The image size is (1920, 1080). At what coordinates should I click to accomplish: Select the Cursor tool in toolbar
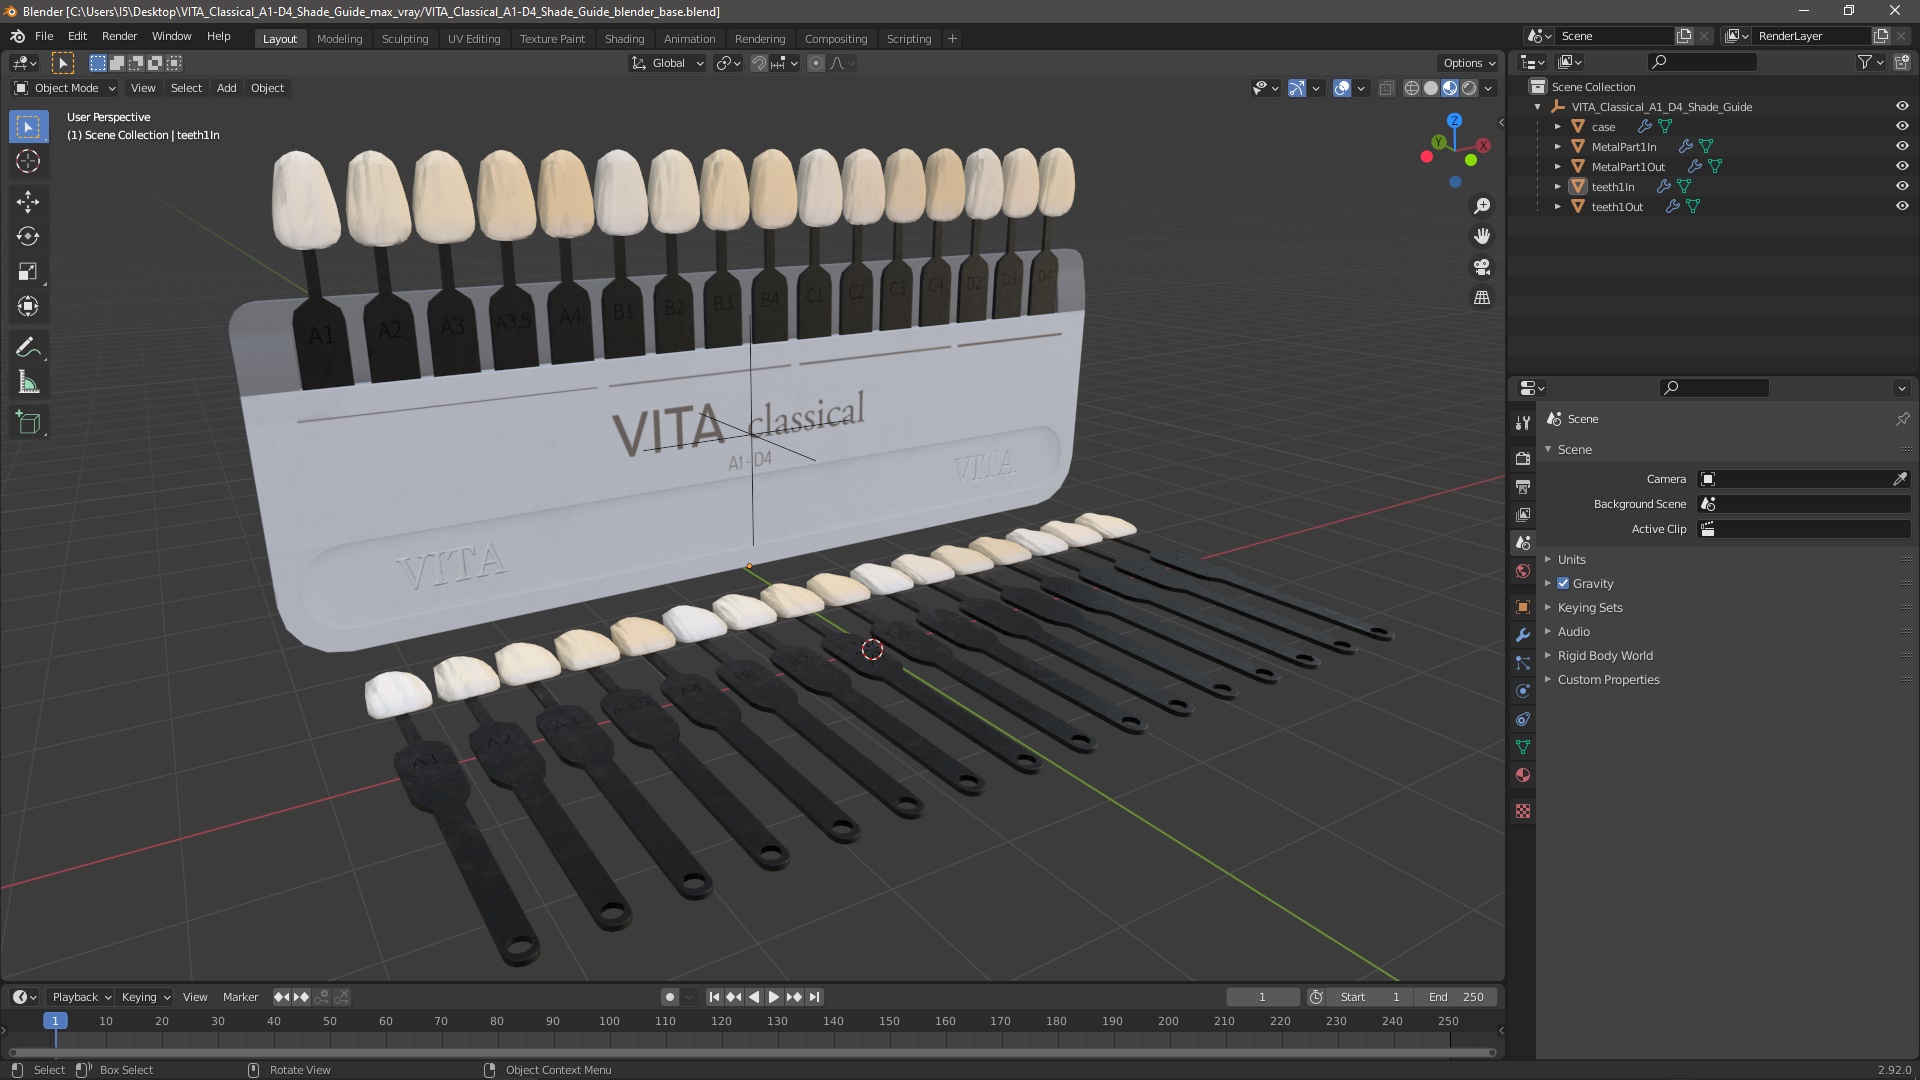[x=28, y=162]
